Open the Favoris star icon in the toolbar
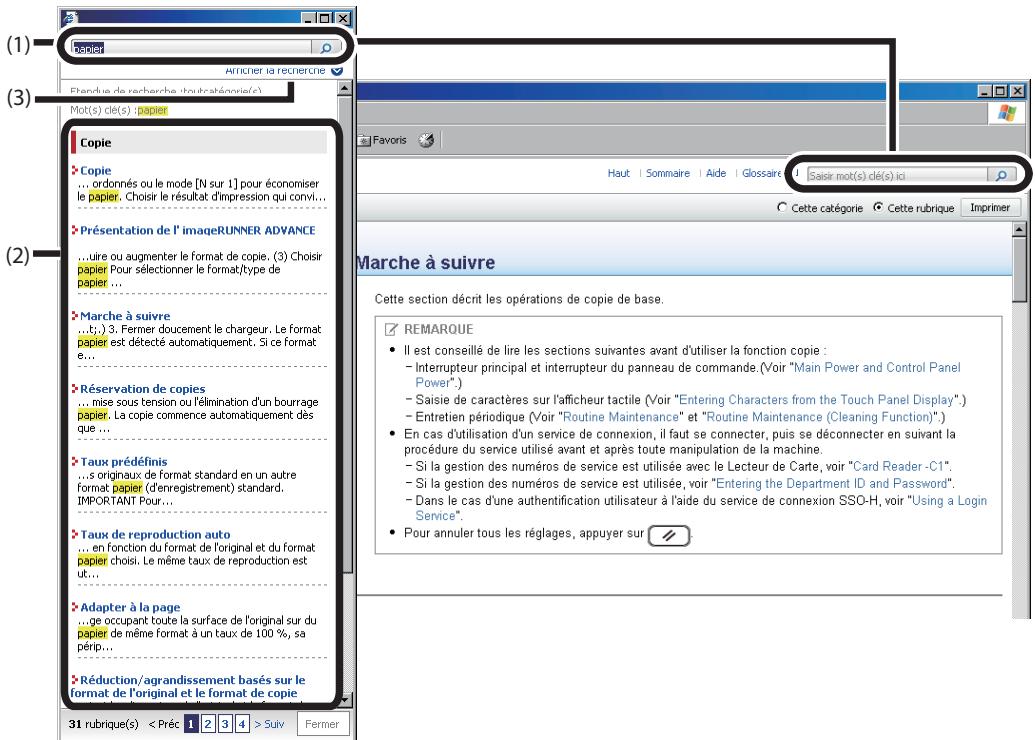Screen dimensions: 1035x740 (x=364, y=140)
